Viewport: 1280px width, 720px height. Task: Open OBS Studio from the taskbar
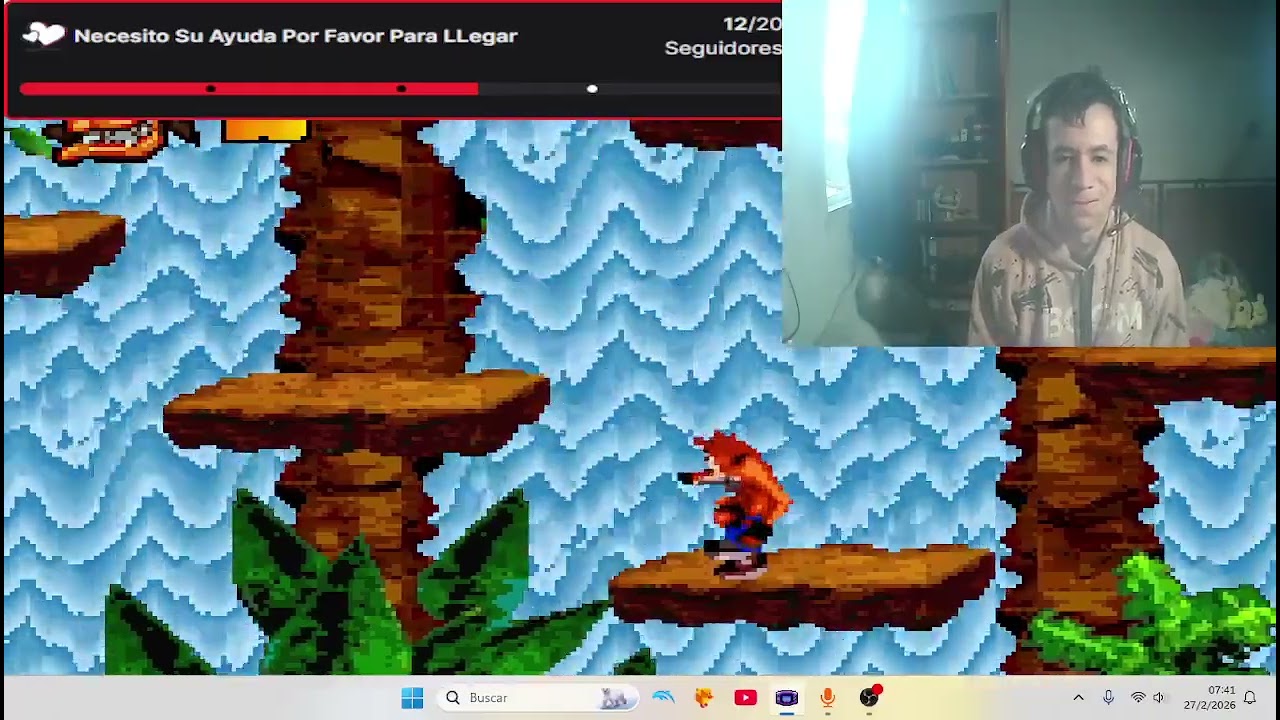[869, 697]
